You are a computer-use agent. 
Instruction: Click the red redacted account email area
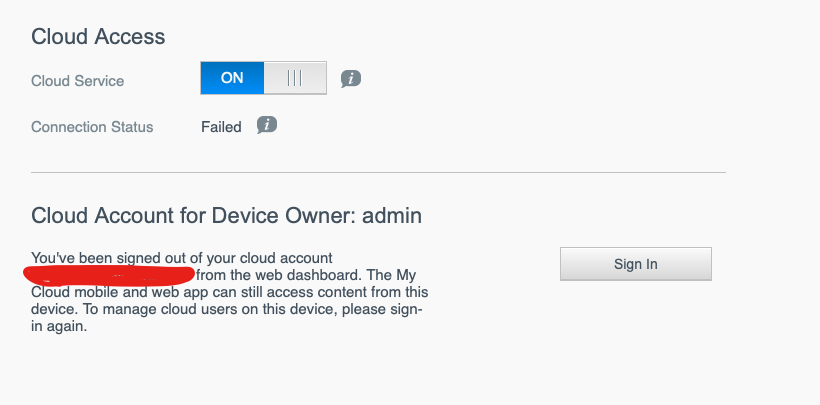click(110, 273)
